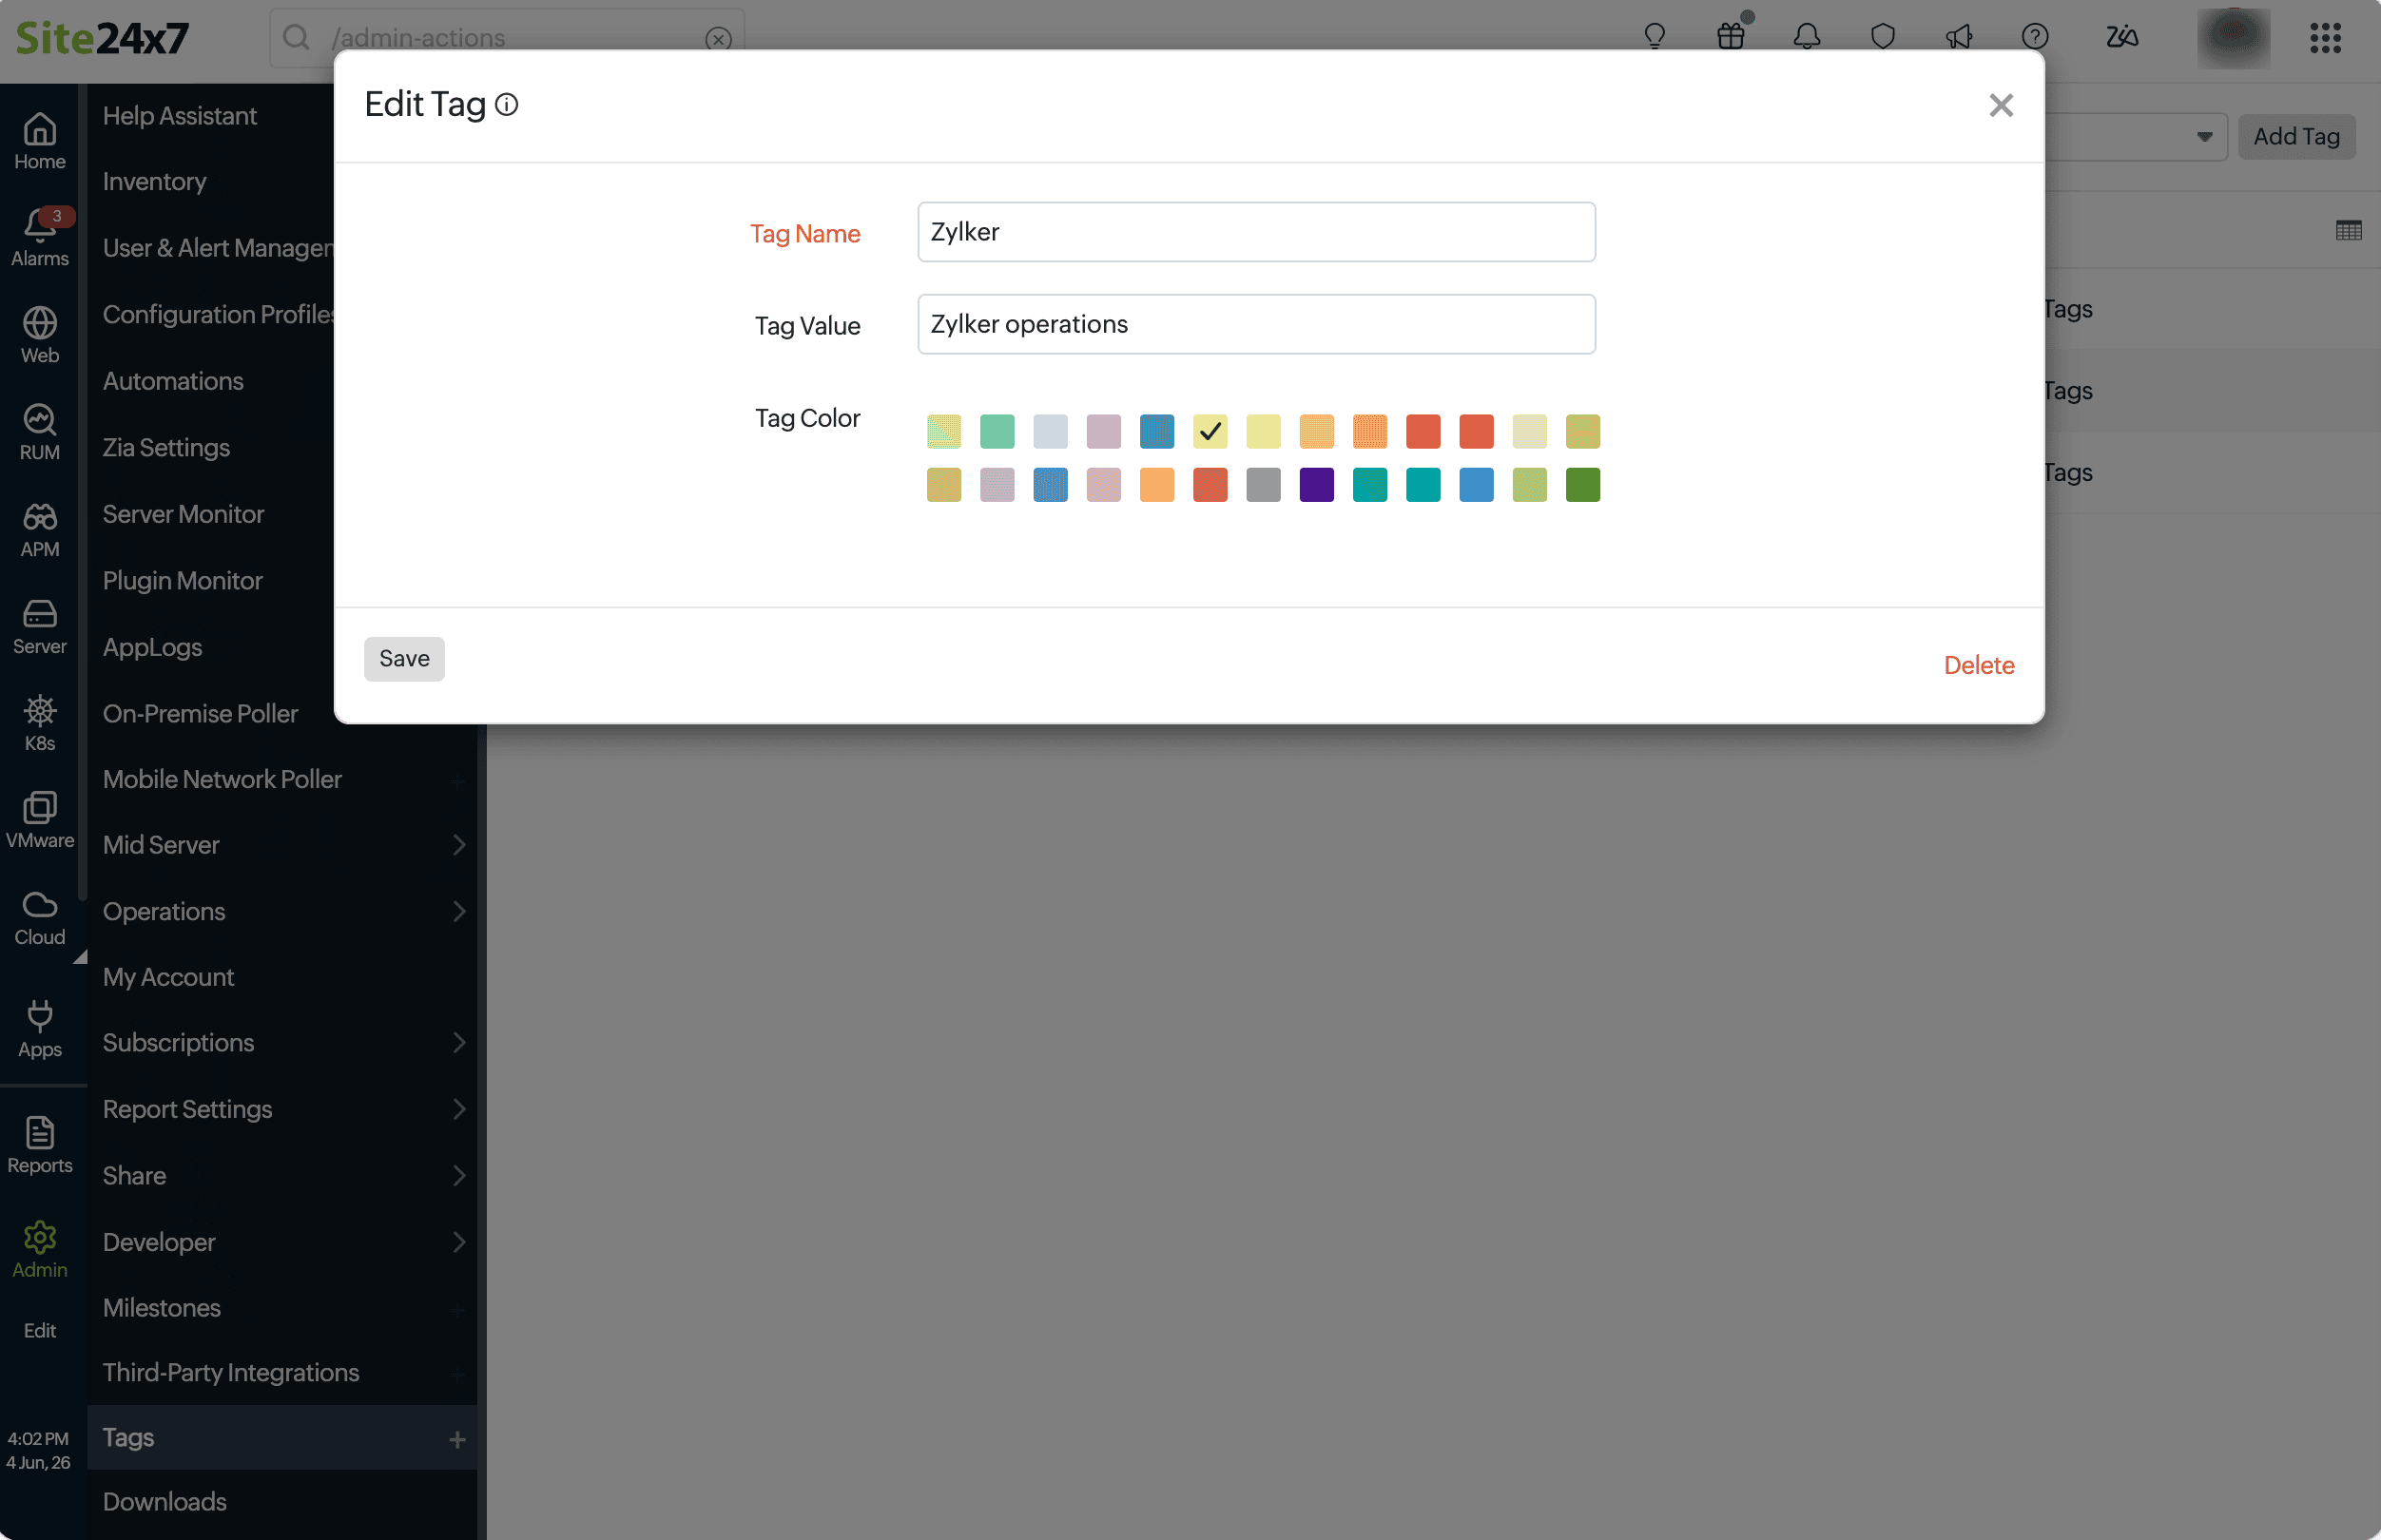Click the checked yellow color swatch

[1210, 432]
